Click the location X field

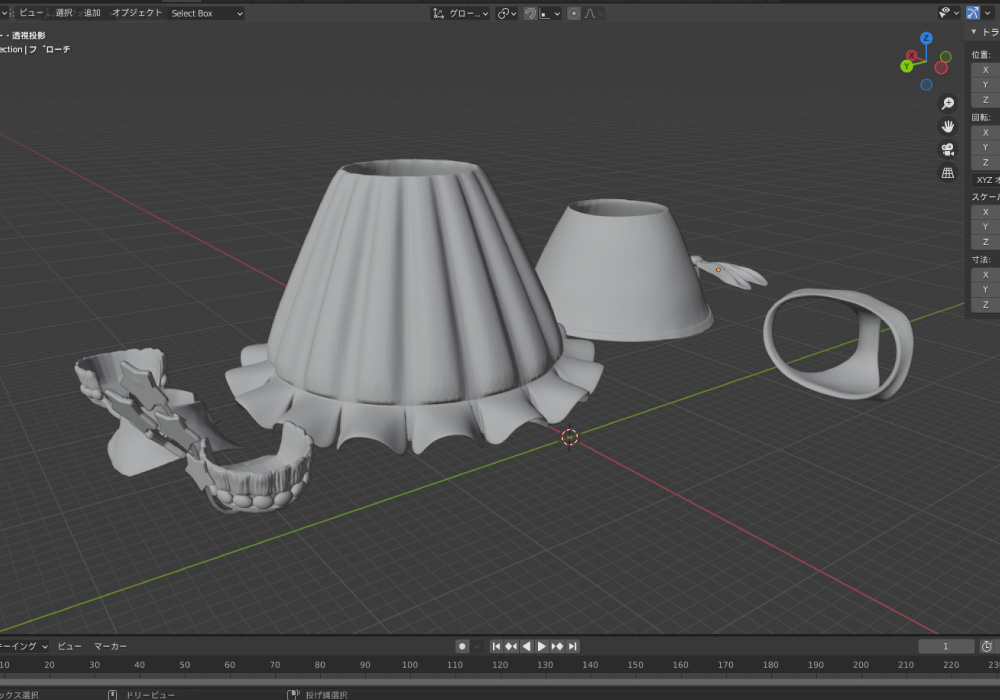pyautogui.click(x=985, y=70)
